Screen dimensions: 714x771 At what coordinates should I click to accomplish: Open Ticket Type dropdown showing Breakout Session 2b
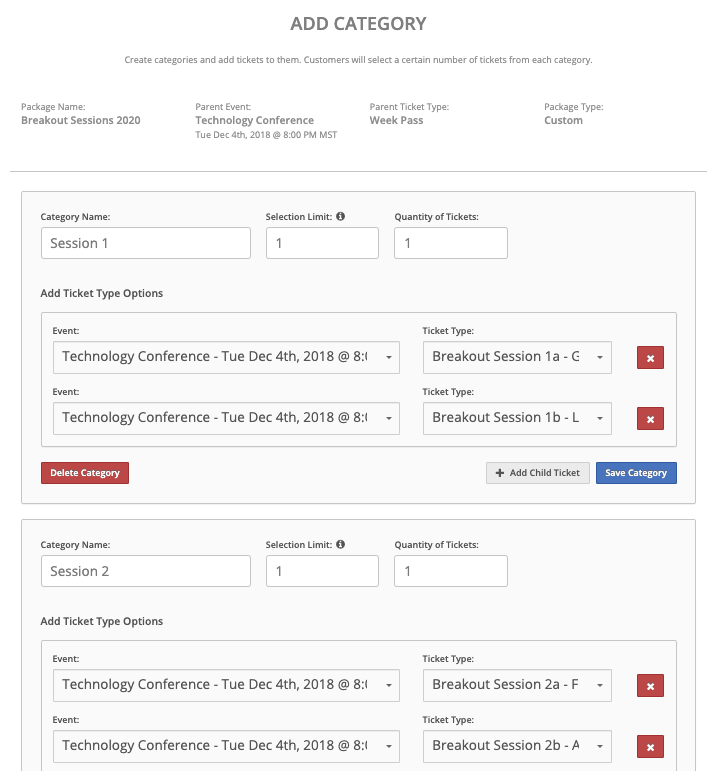517,746
